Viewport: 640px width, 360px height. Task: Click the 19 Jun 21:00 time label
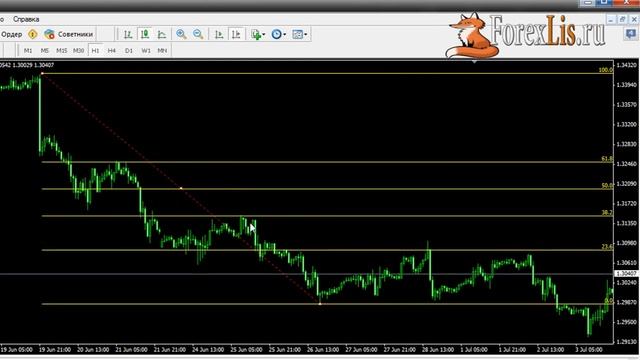click(x=55, y=350)
